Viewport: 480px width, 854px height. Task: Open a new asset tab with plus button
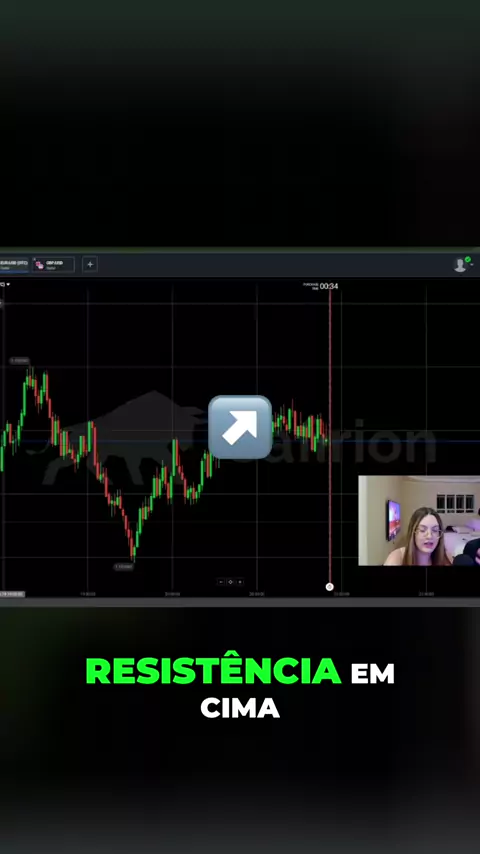90,265
